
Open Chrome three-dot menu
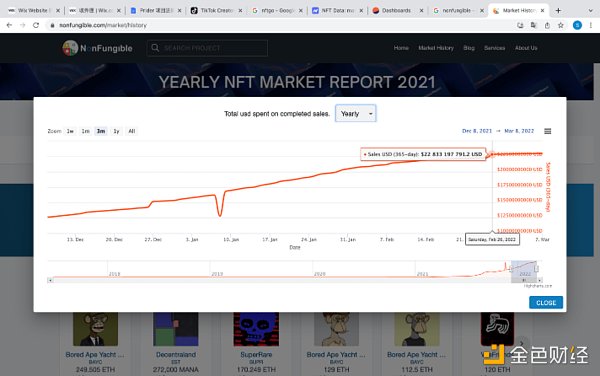[591, 25]
